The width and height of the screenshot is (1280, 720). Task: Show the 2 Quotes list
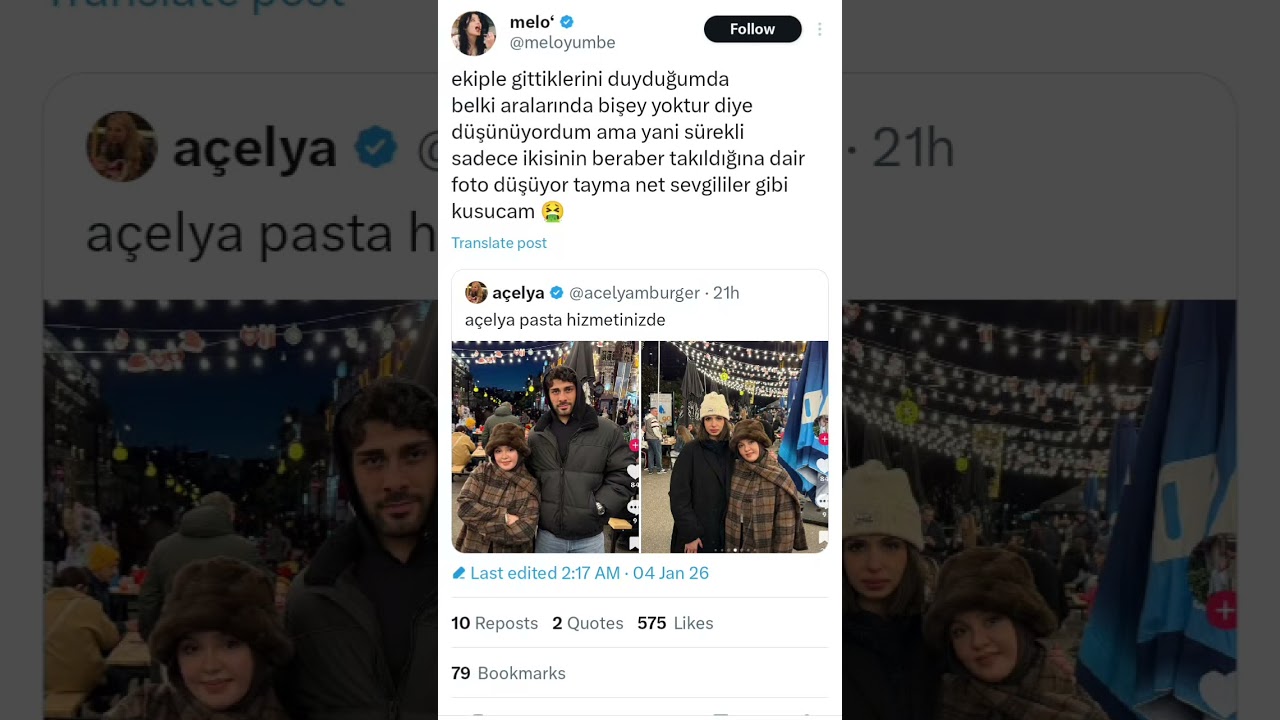(587, 623)
